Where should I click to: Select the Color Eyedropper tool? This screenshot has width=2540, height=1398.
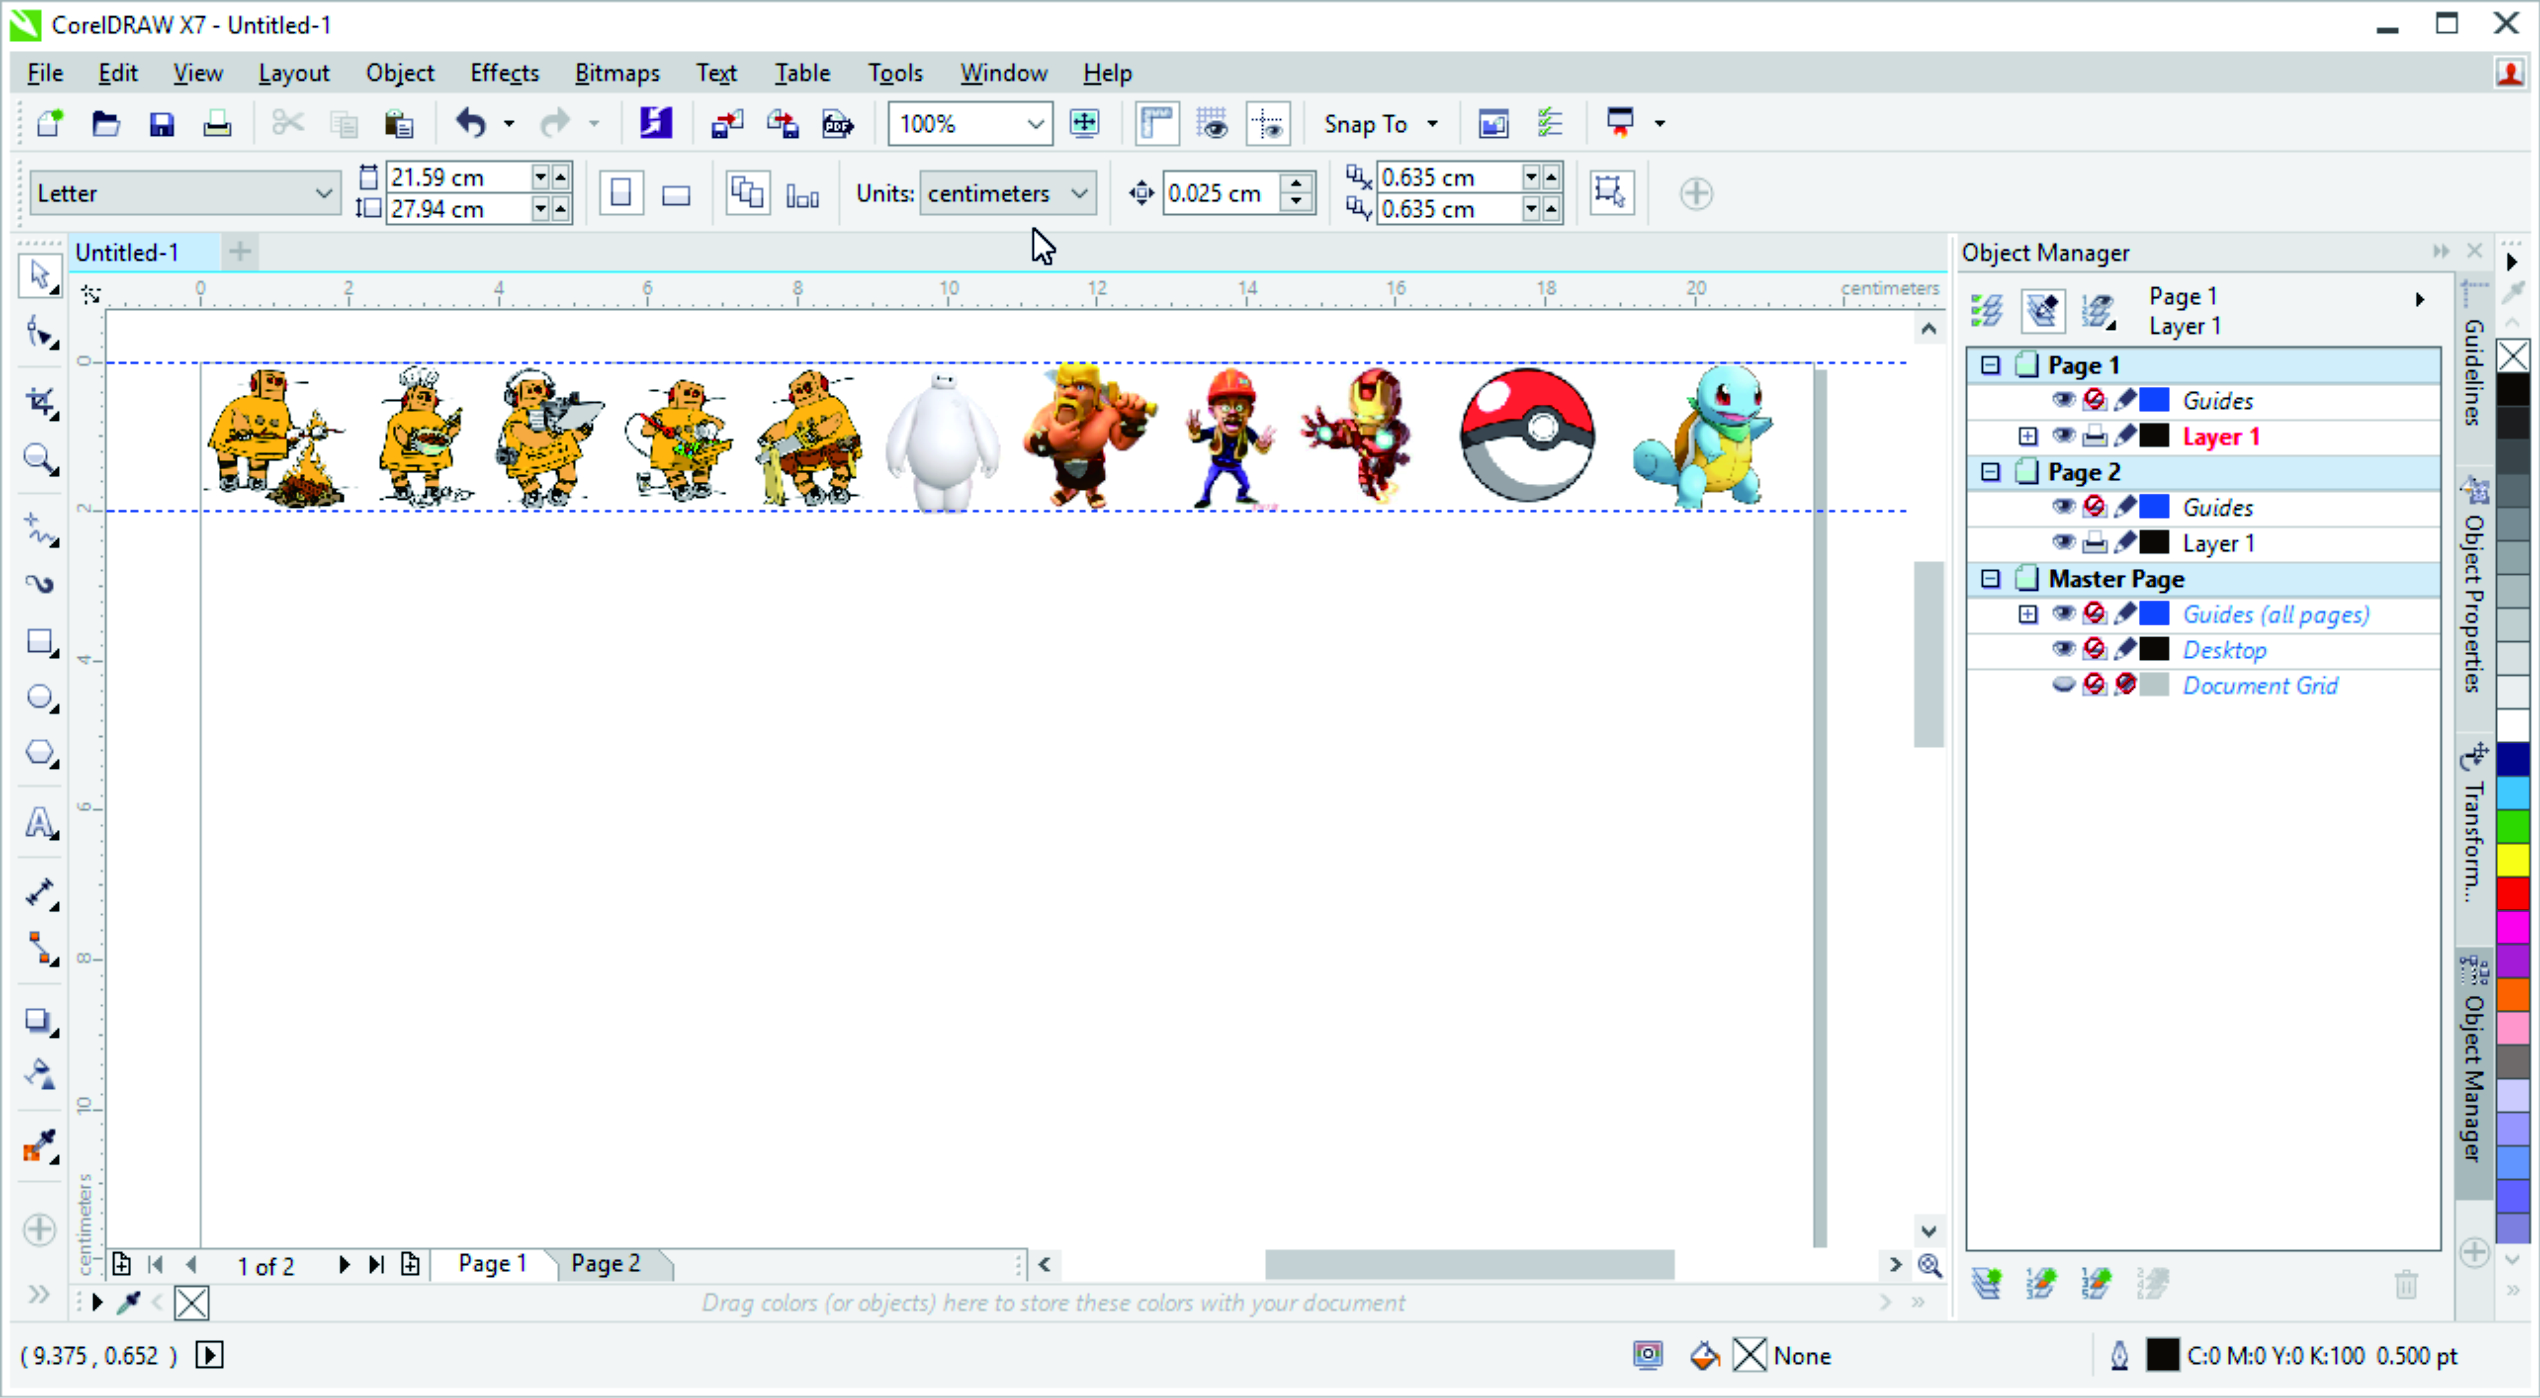(x=40, y=1146)
